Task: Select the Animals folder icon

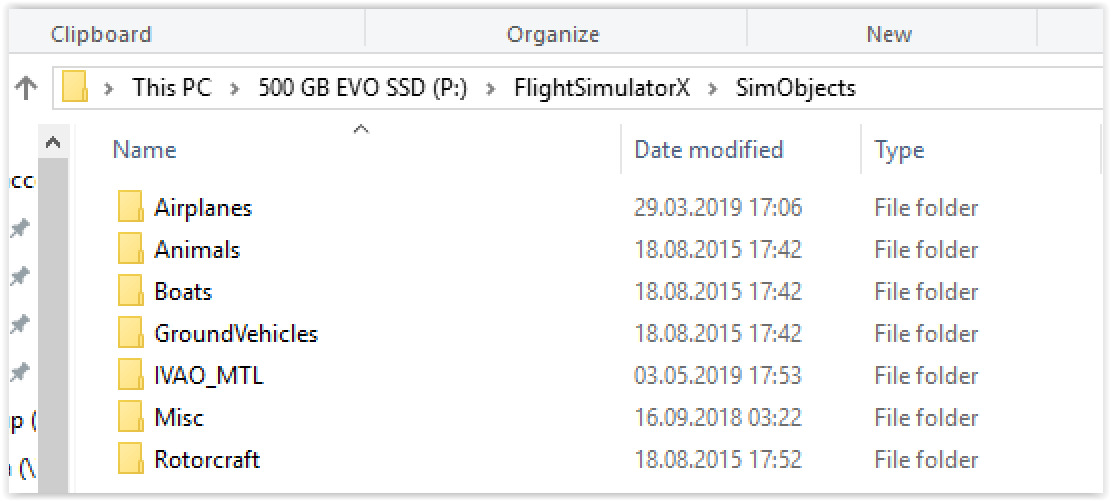Action: tap(131, 249)
